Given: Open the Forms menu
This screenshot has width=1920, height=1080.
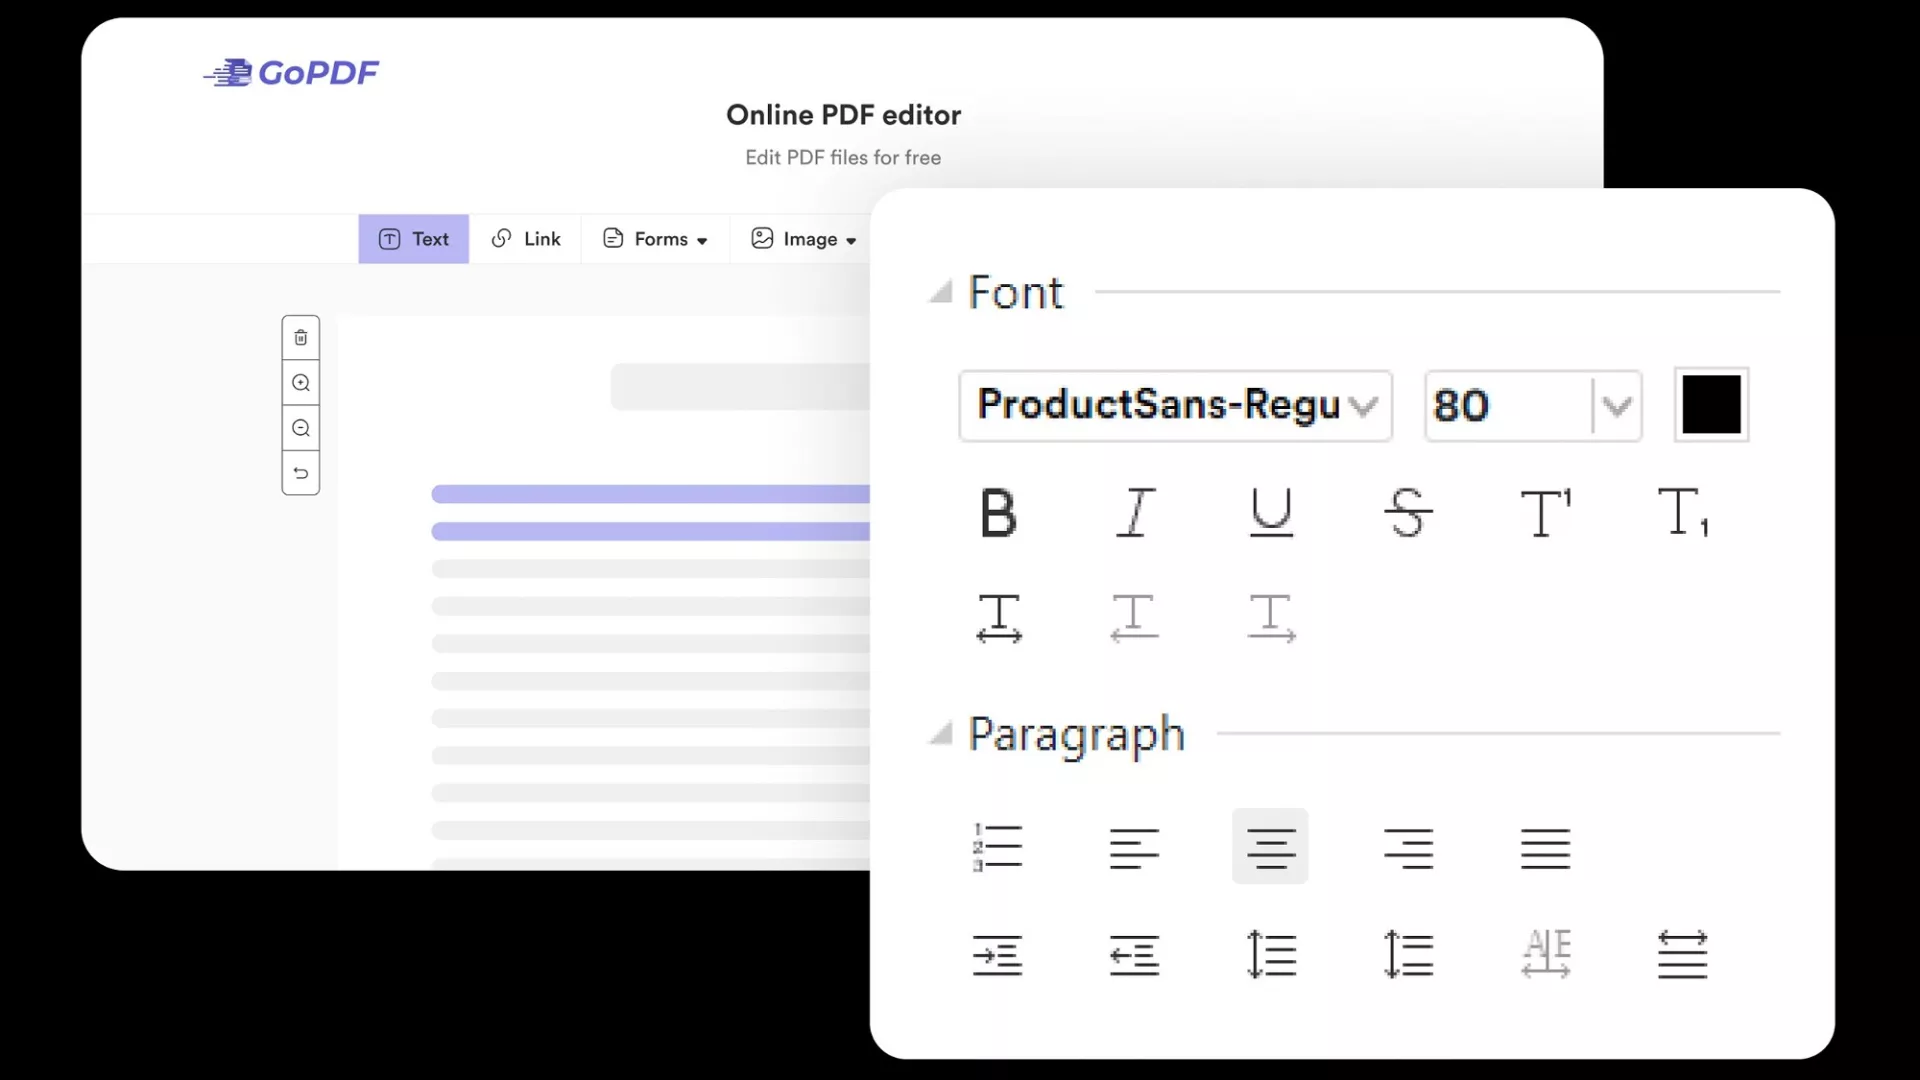Looking at the screenshot, I should tap(656, 239).
